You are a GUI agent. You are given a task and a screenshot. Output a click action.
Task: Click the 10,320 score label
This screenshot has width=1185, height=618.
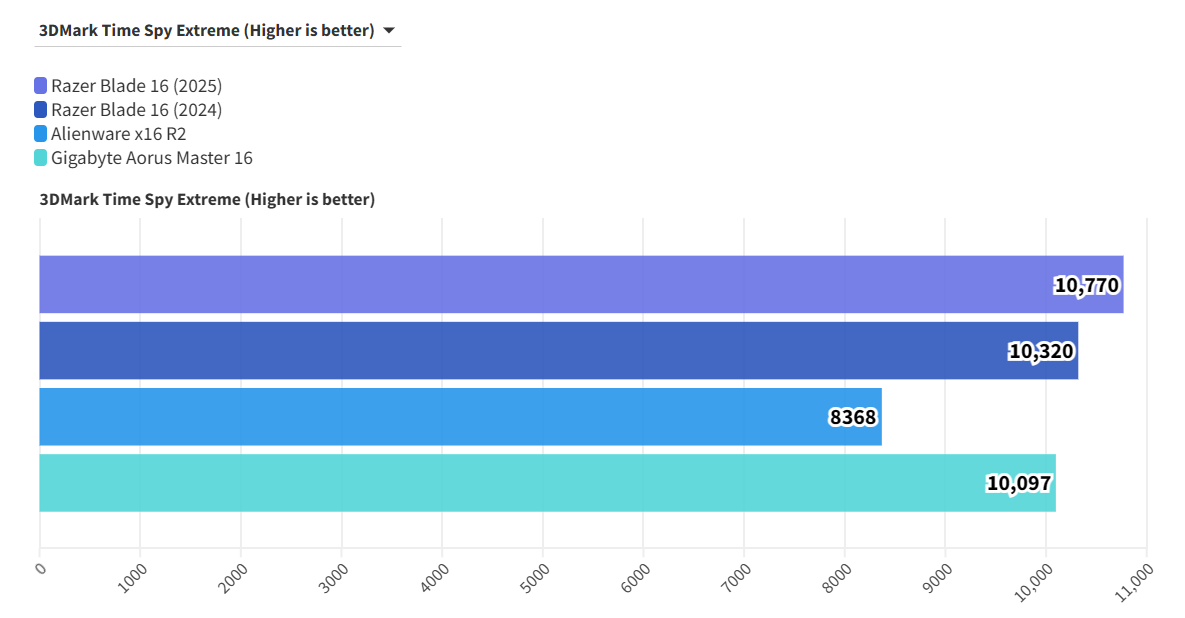(1041, 351)
